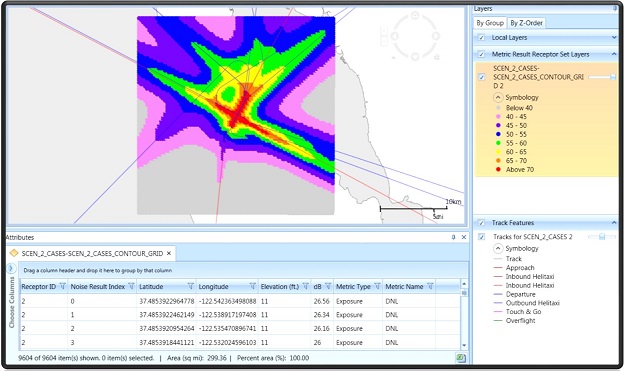Viewport: 625px width, 371px height.
Task: Open the dB column filter
Action: coord(328,286)
